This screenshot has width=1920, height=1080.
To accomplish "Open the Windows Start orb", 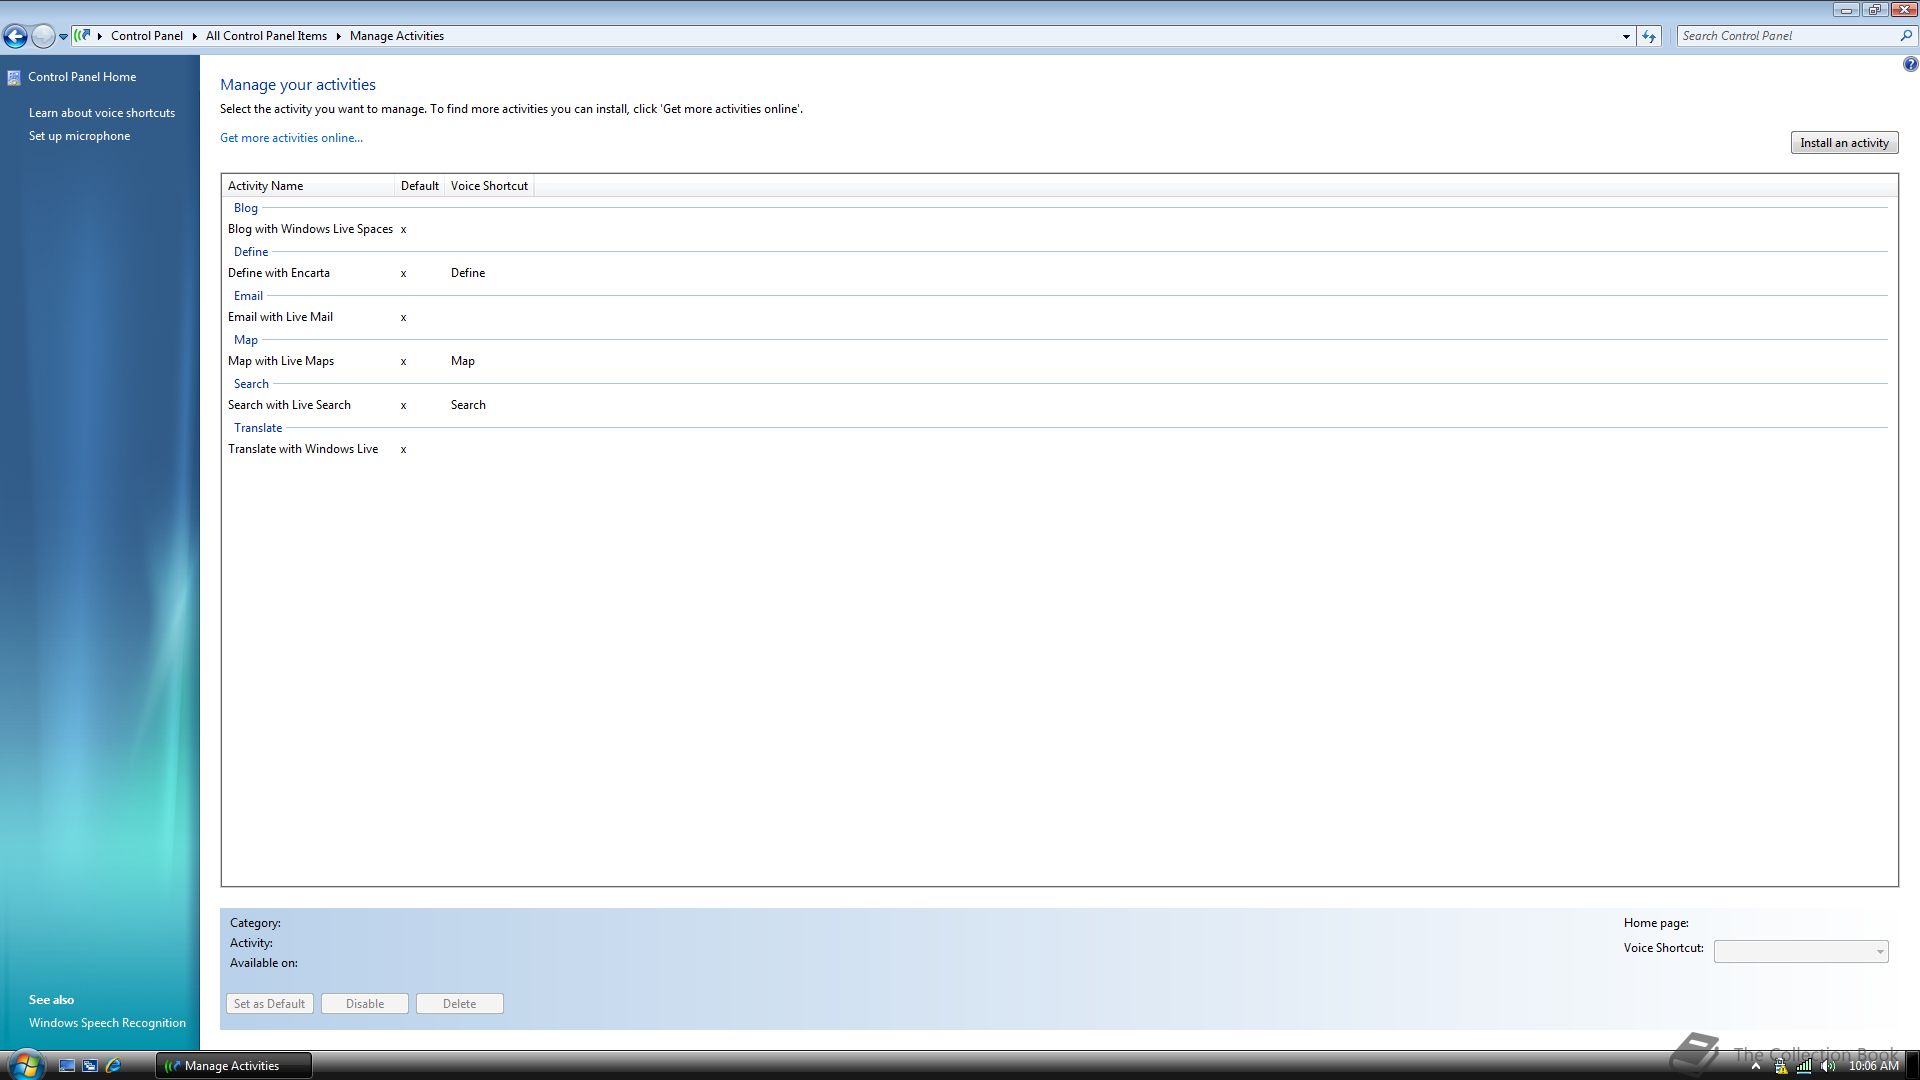I will tap(24, 1064).
